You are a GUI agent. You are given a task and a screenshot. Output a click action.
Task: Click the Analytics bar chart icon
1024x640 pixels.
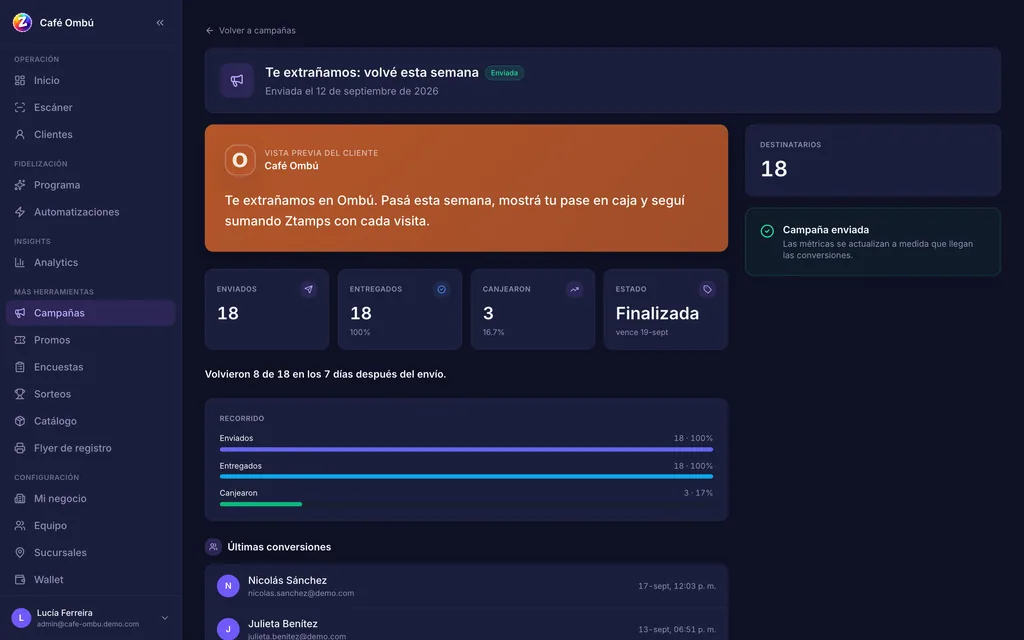point(20,263)
